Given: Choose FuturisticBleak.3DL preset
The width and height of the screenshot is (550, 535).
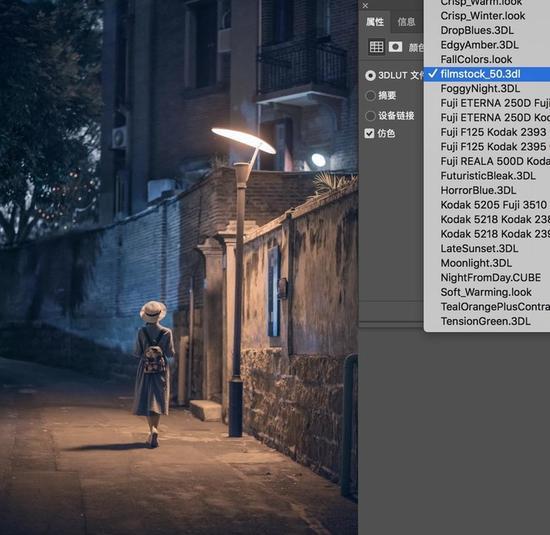Looking at the screenshot, I should click(487, 176).
